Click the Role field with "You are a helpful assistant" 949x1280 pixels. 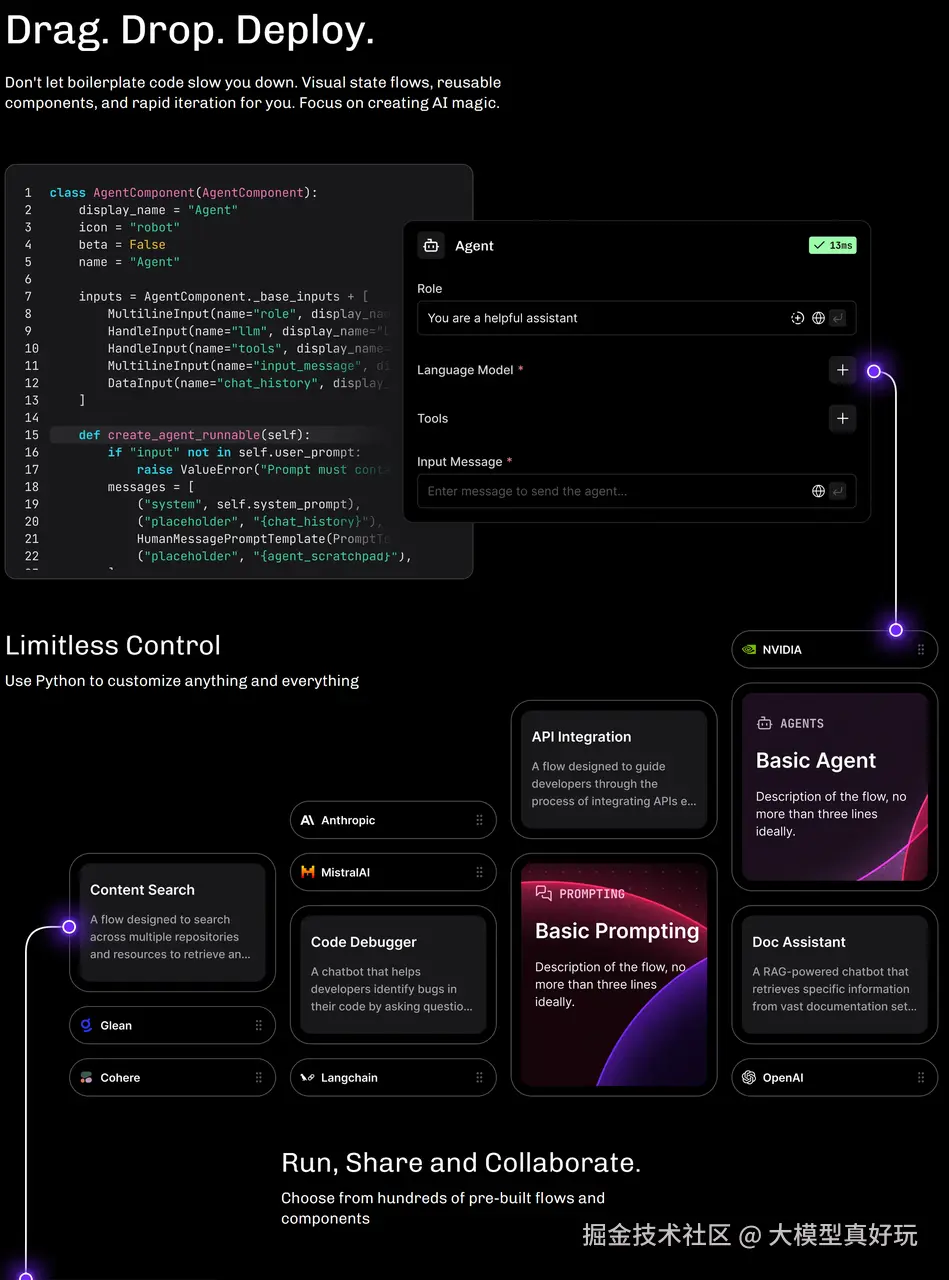tap(636, 318)
